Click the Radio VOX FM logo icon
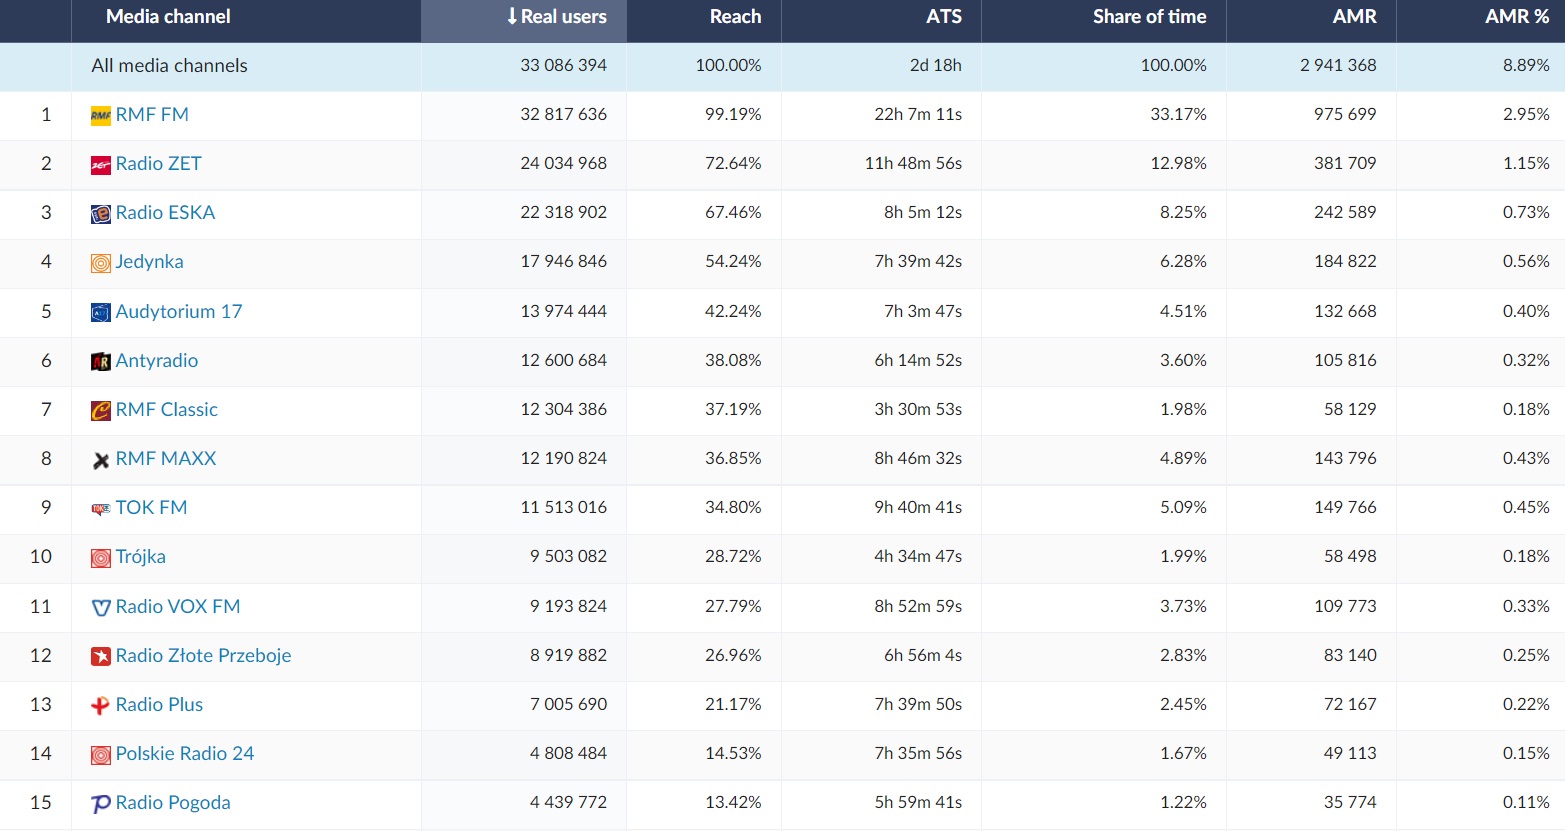The height and width of the screenshot is (831, 1565). tap(100, 607)
